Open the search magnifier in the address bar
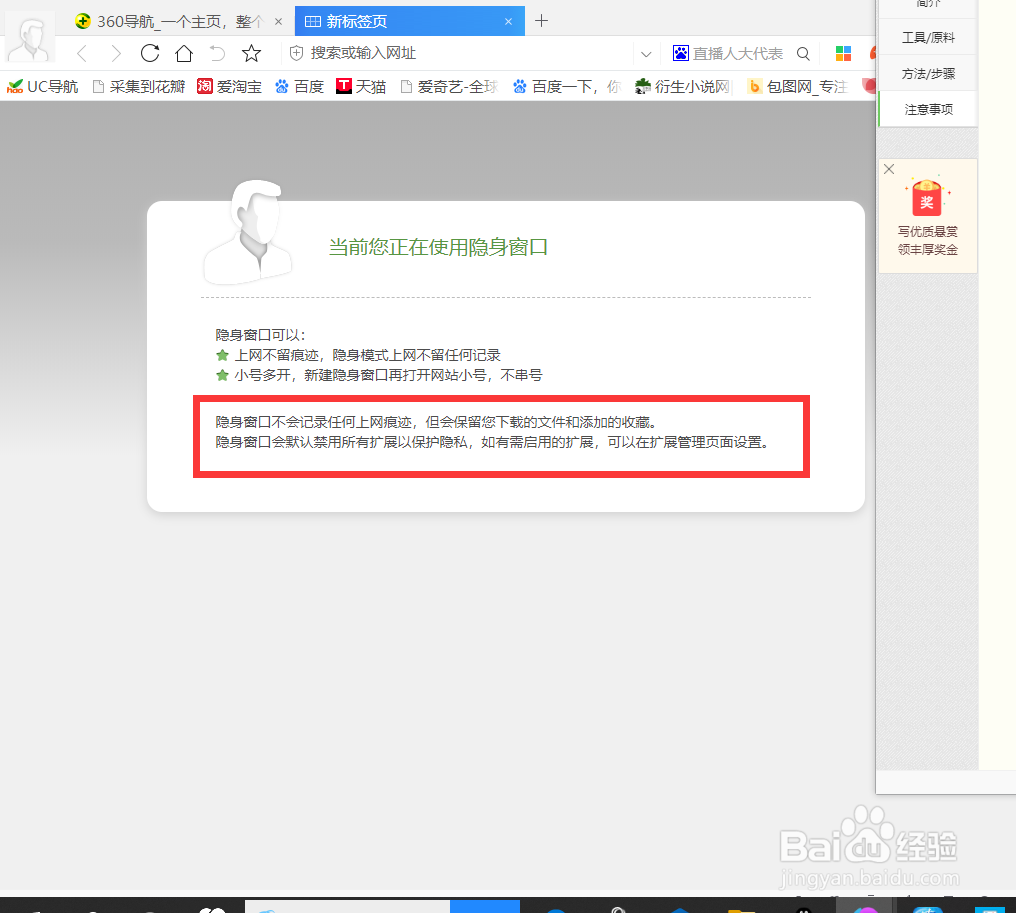The image size is (1016, 913). click(x=803, y=54)
